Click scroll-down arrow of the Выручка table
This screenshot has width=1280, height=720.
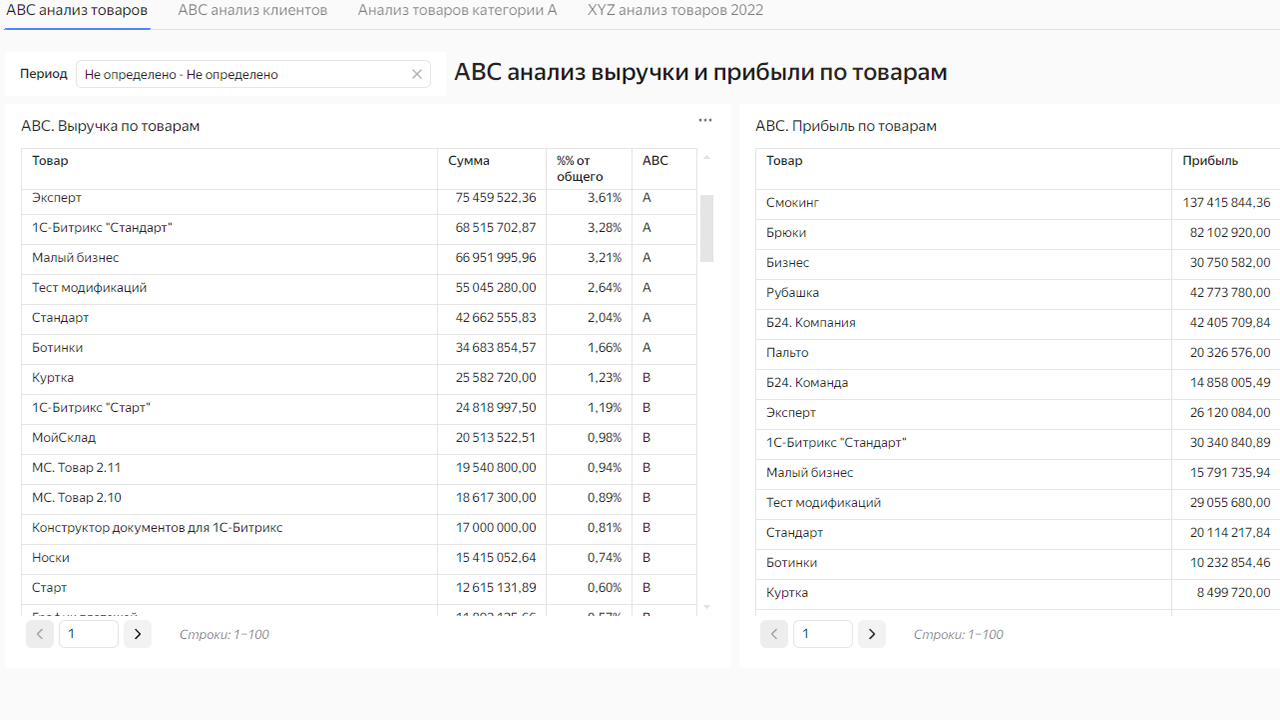[x=707, y=607]
